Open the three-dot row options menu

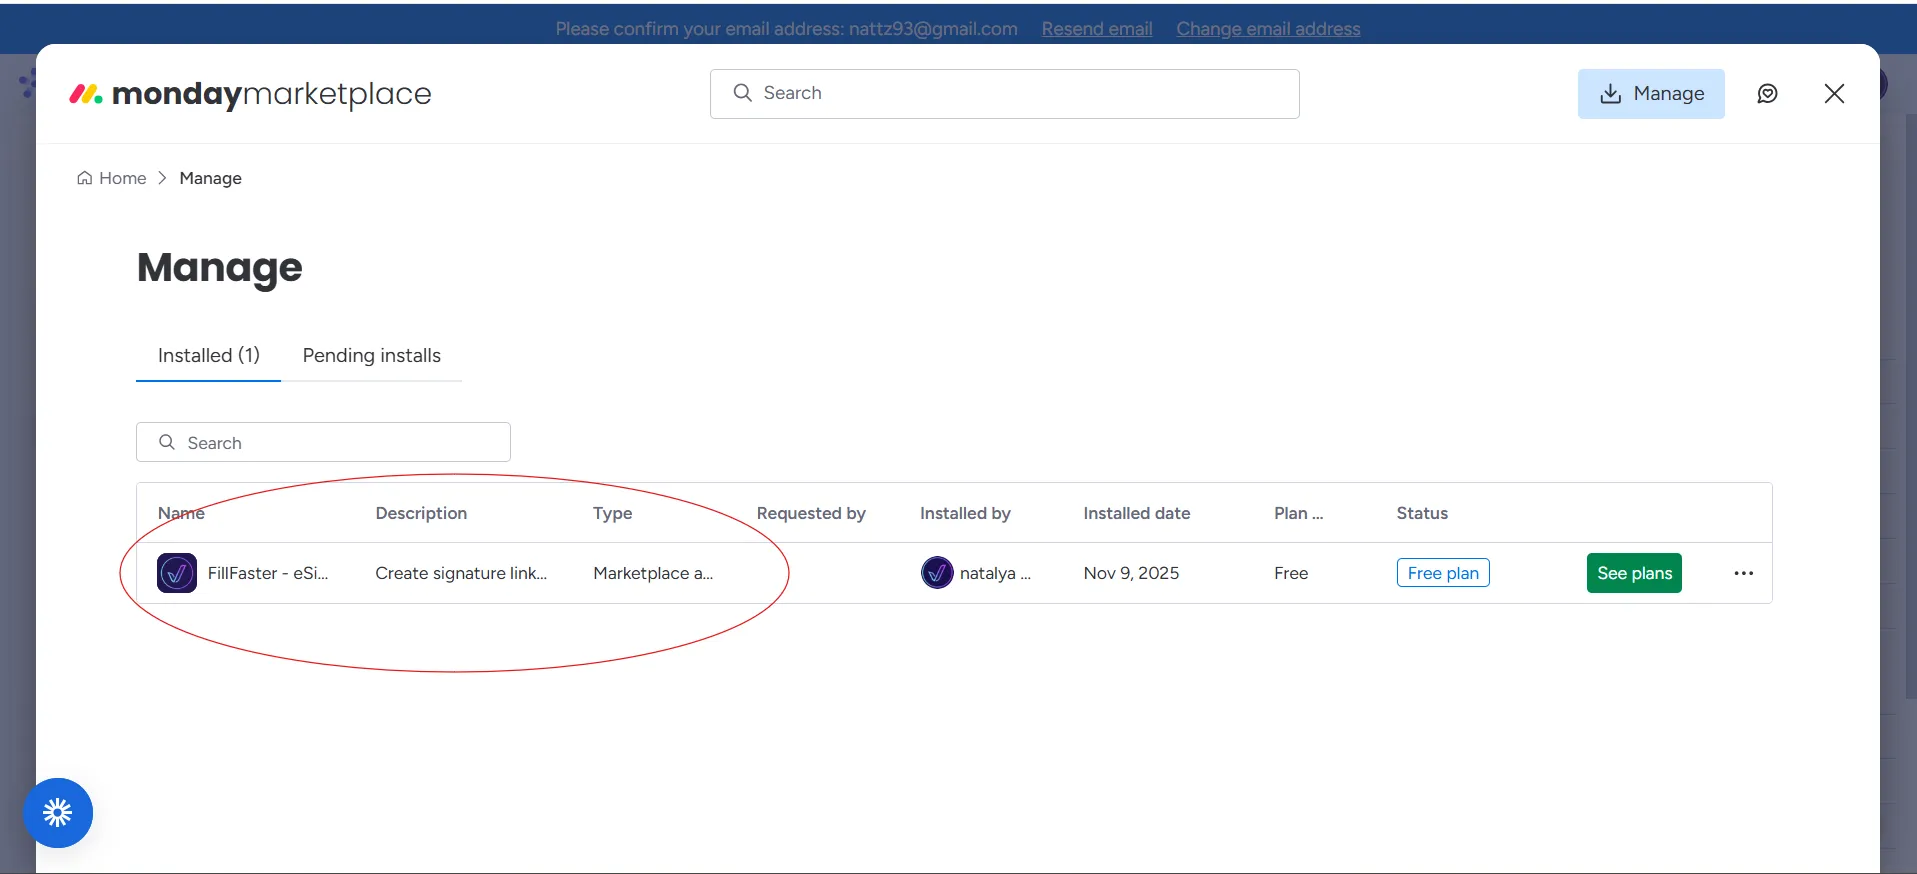pyautogui.click(x=1743, y=573)
